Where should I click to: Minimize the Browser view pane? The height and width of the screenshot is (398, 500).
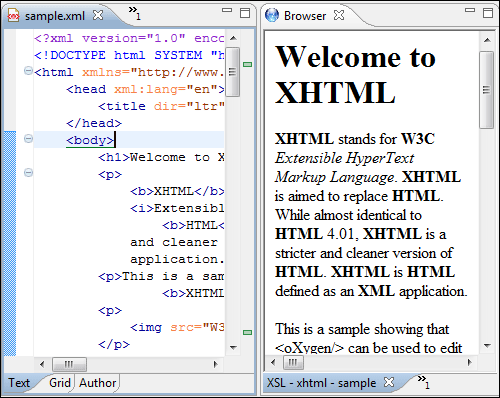tap(470, 10)
